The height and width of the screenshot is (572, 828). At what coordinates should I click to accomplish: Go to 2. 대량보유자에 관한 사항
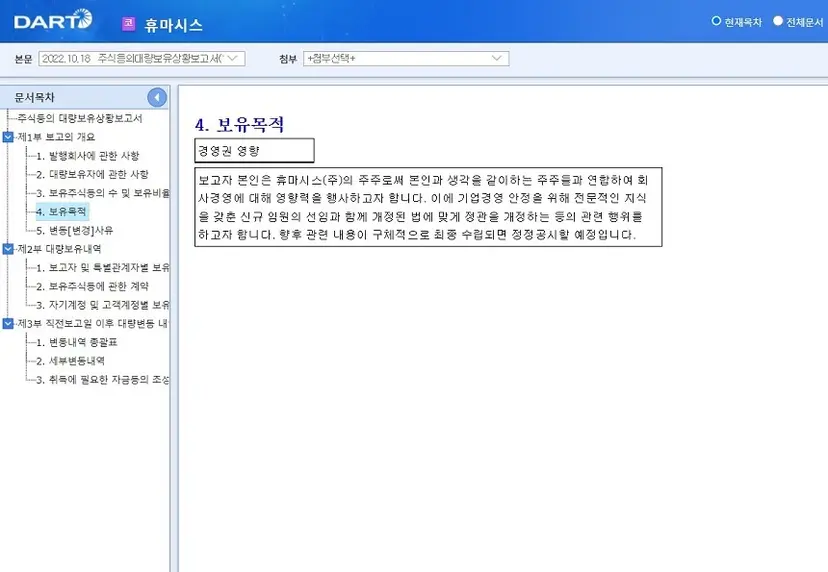[92, 174]
